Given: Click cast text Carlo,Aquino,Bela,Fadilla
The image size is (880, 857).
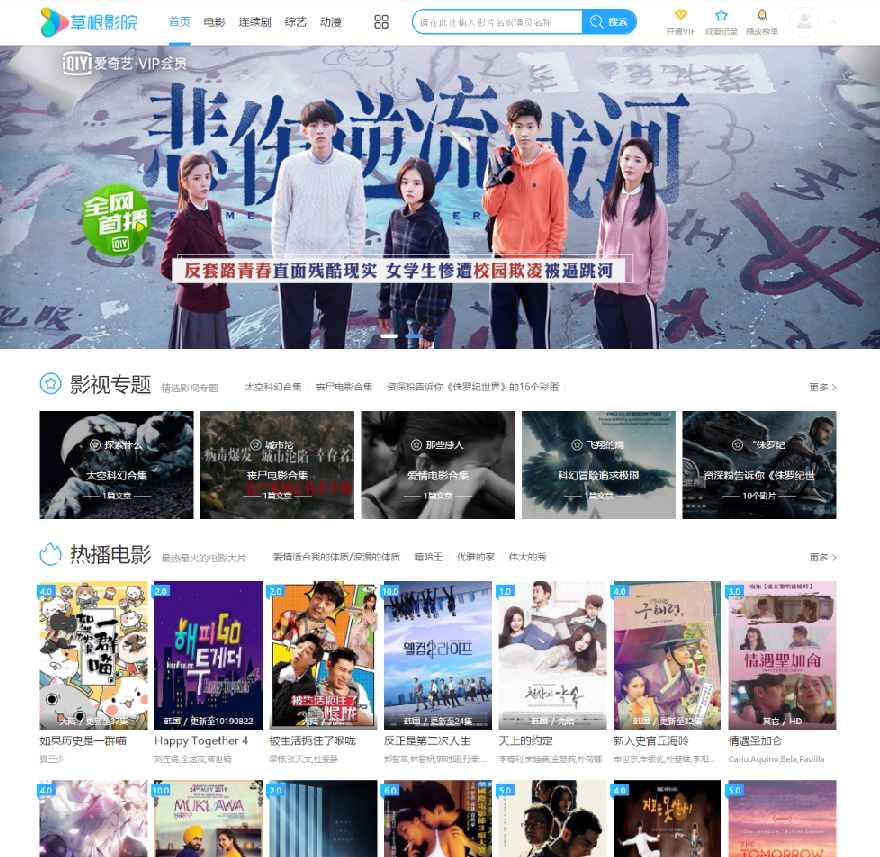Looking at the screenshot, I should [x=776, y=759].
